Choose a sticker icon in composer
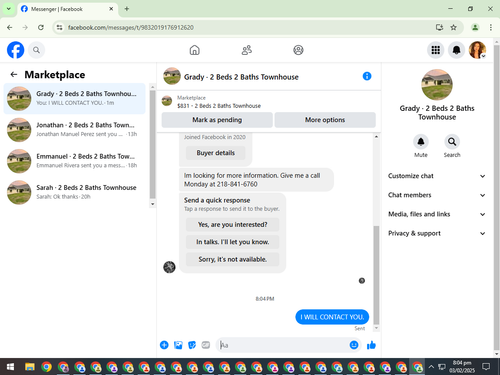This screenshot has width=500, height=375. point(192,345)
